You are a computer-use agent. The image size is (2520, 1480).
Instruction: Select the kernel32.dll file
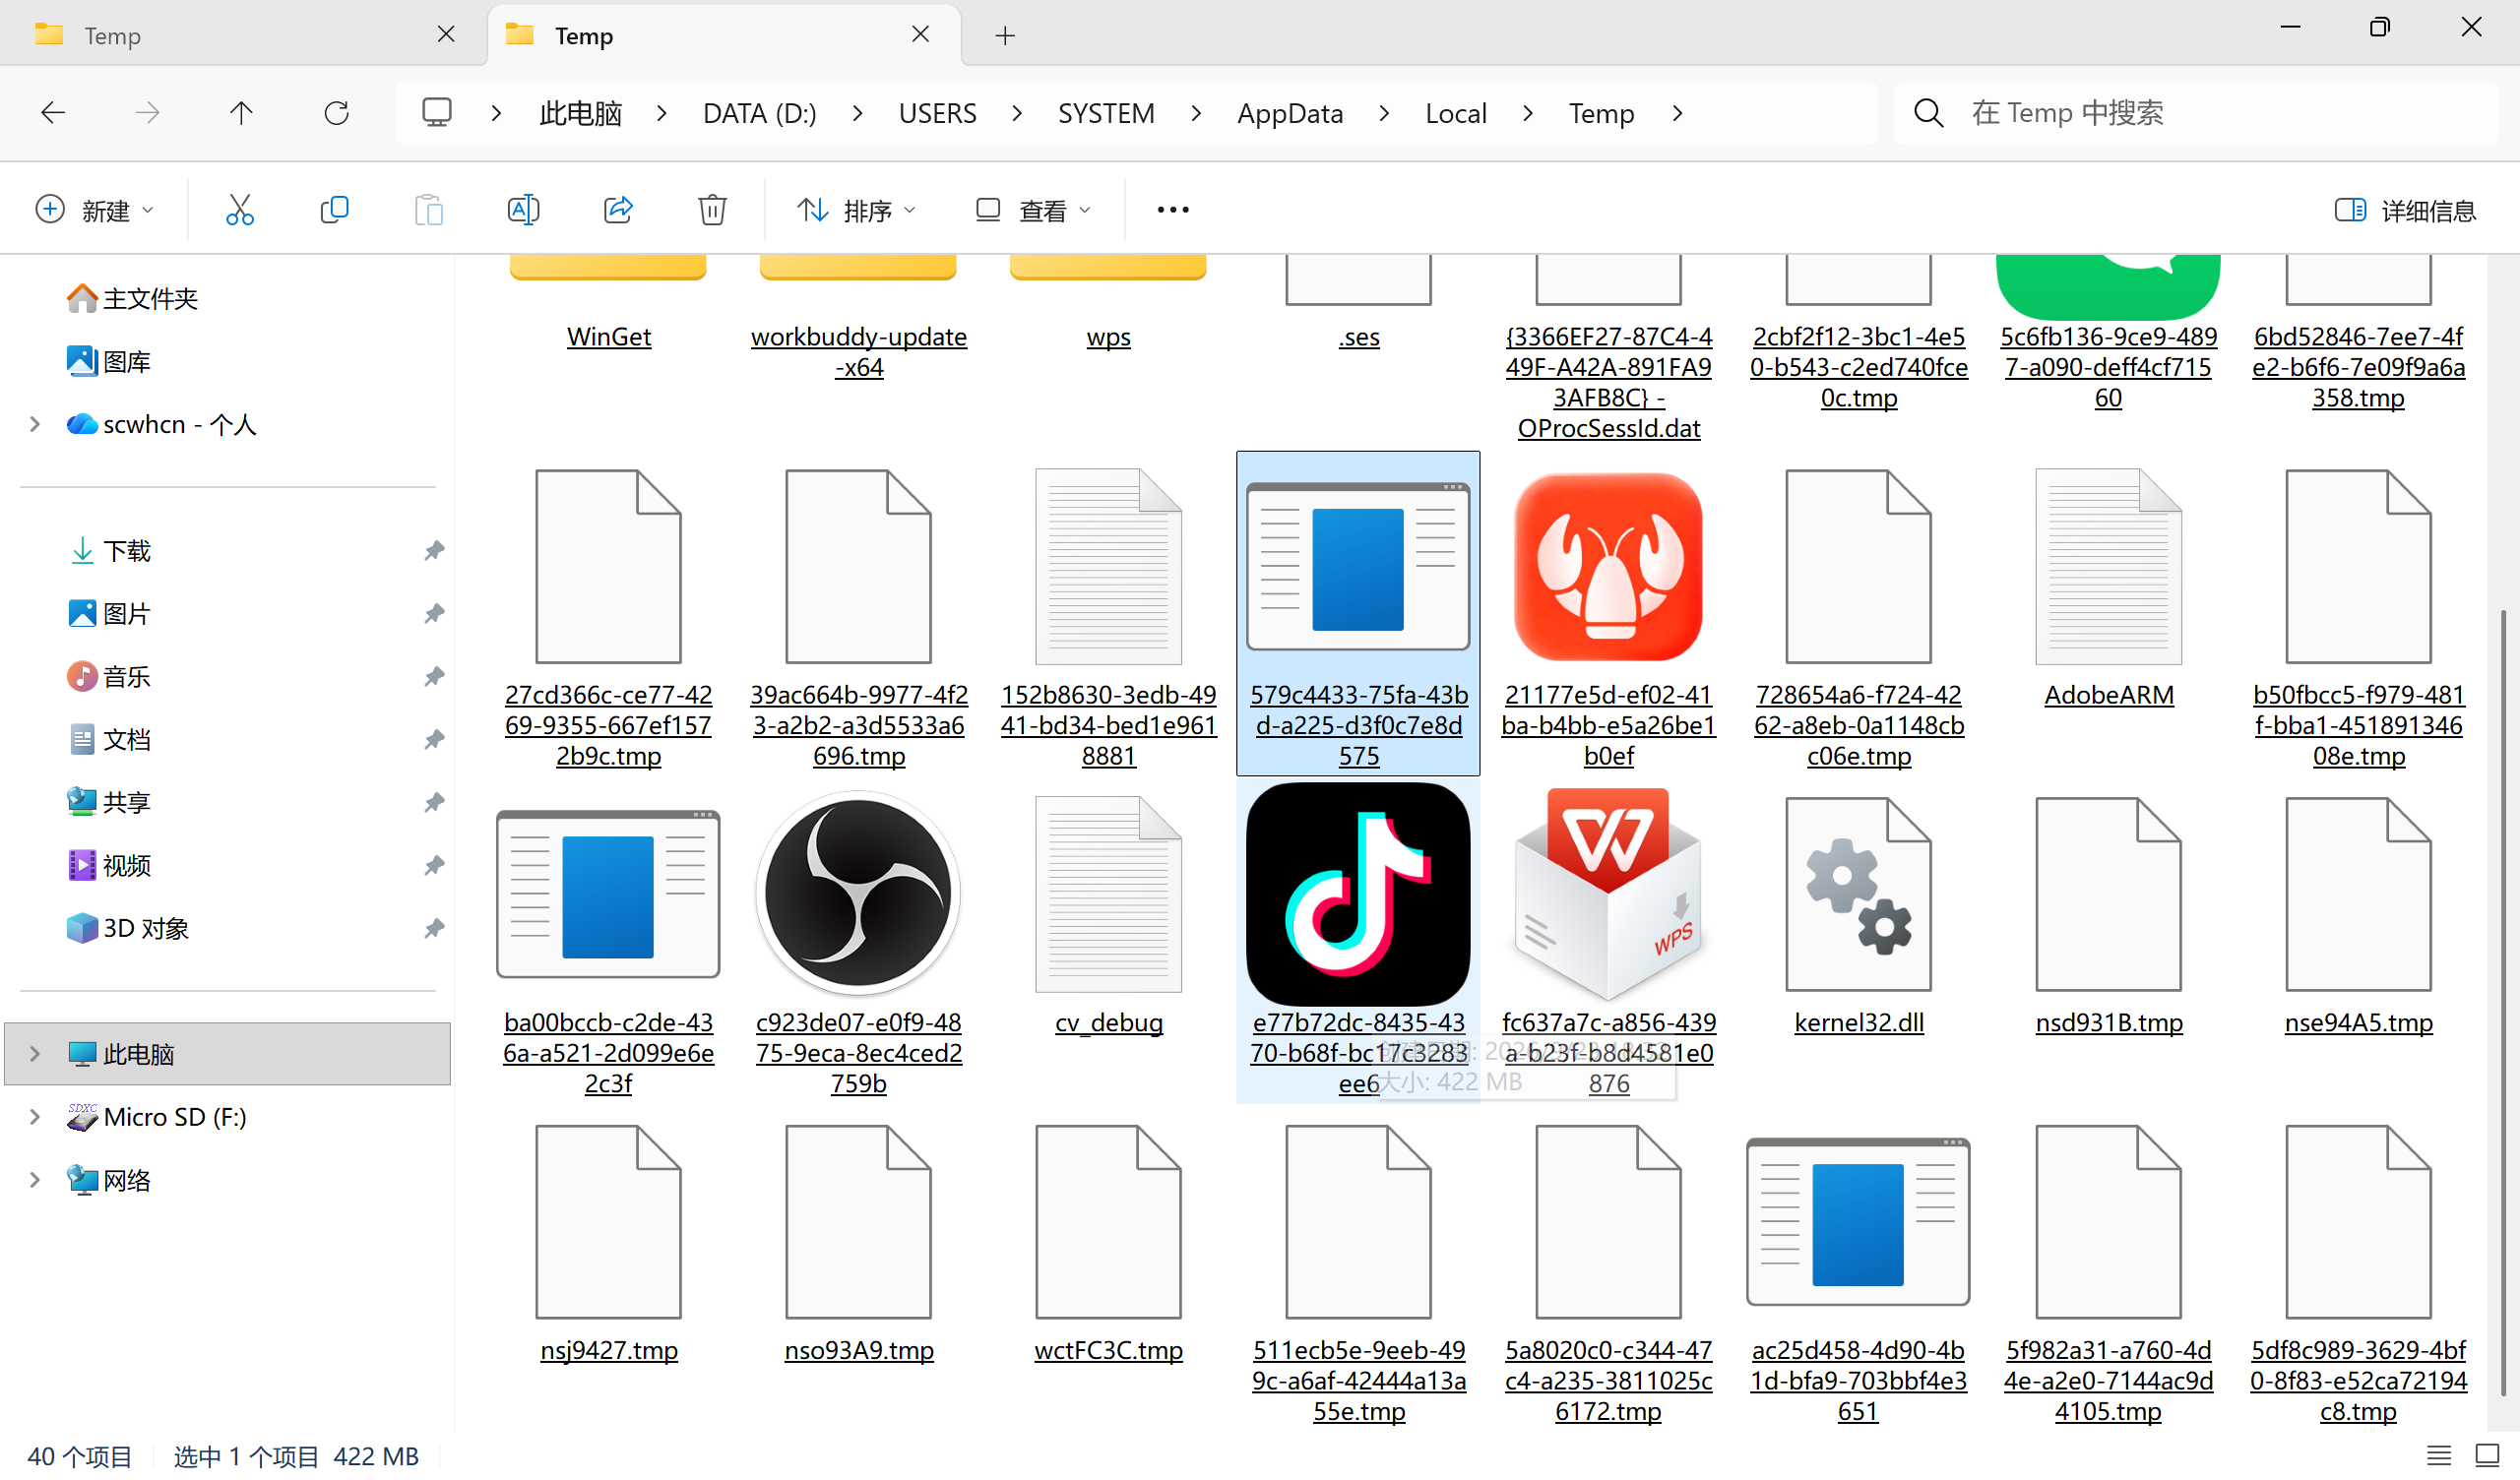[1858, 915]
